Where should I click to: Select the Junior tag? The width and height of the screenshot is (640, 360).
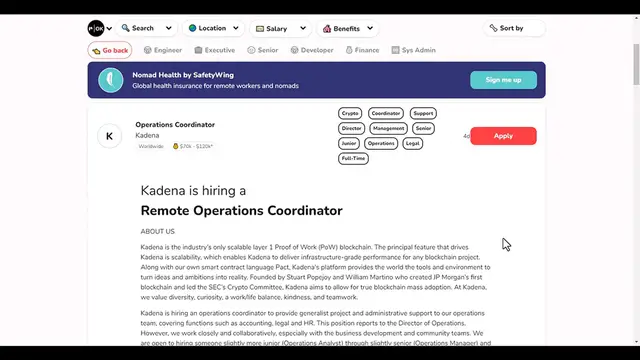(349, 144)
